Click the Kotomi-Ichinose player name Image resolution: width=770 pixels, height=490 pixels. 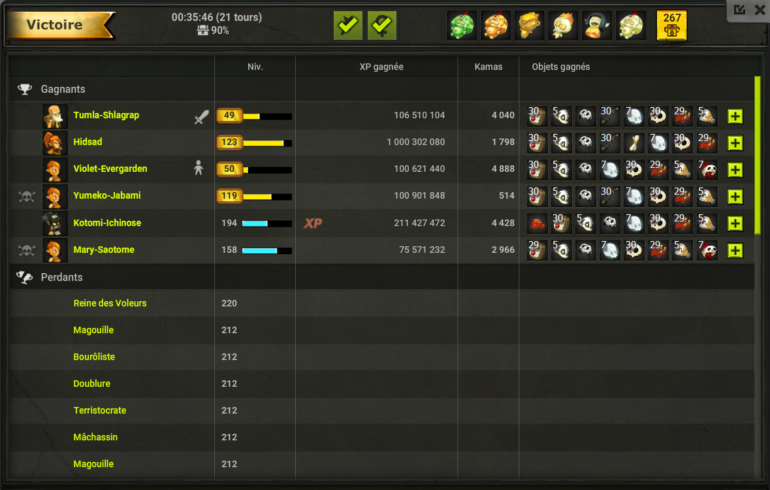107,223
